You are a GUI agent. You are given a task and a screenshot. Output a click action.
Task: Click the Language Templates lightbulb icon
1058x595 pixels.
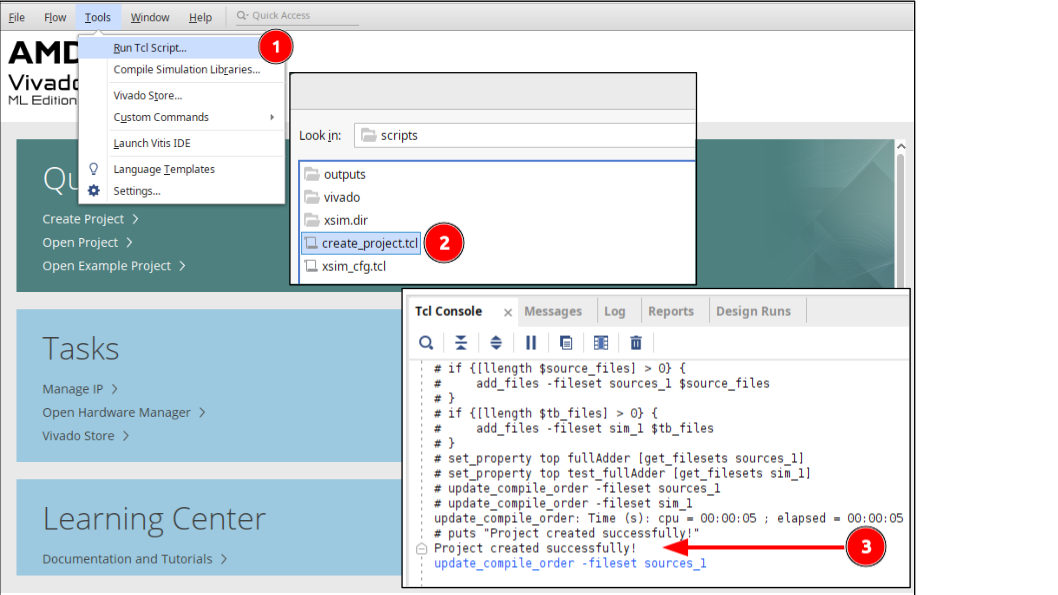[x=94, y=169]
